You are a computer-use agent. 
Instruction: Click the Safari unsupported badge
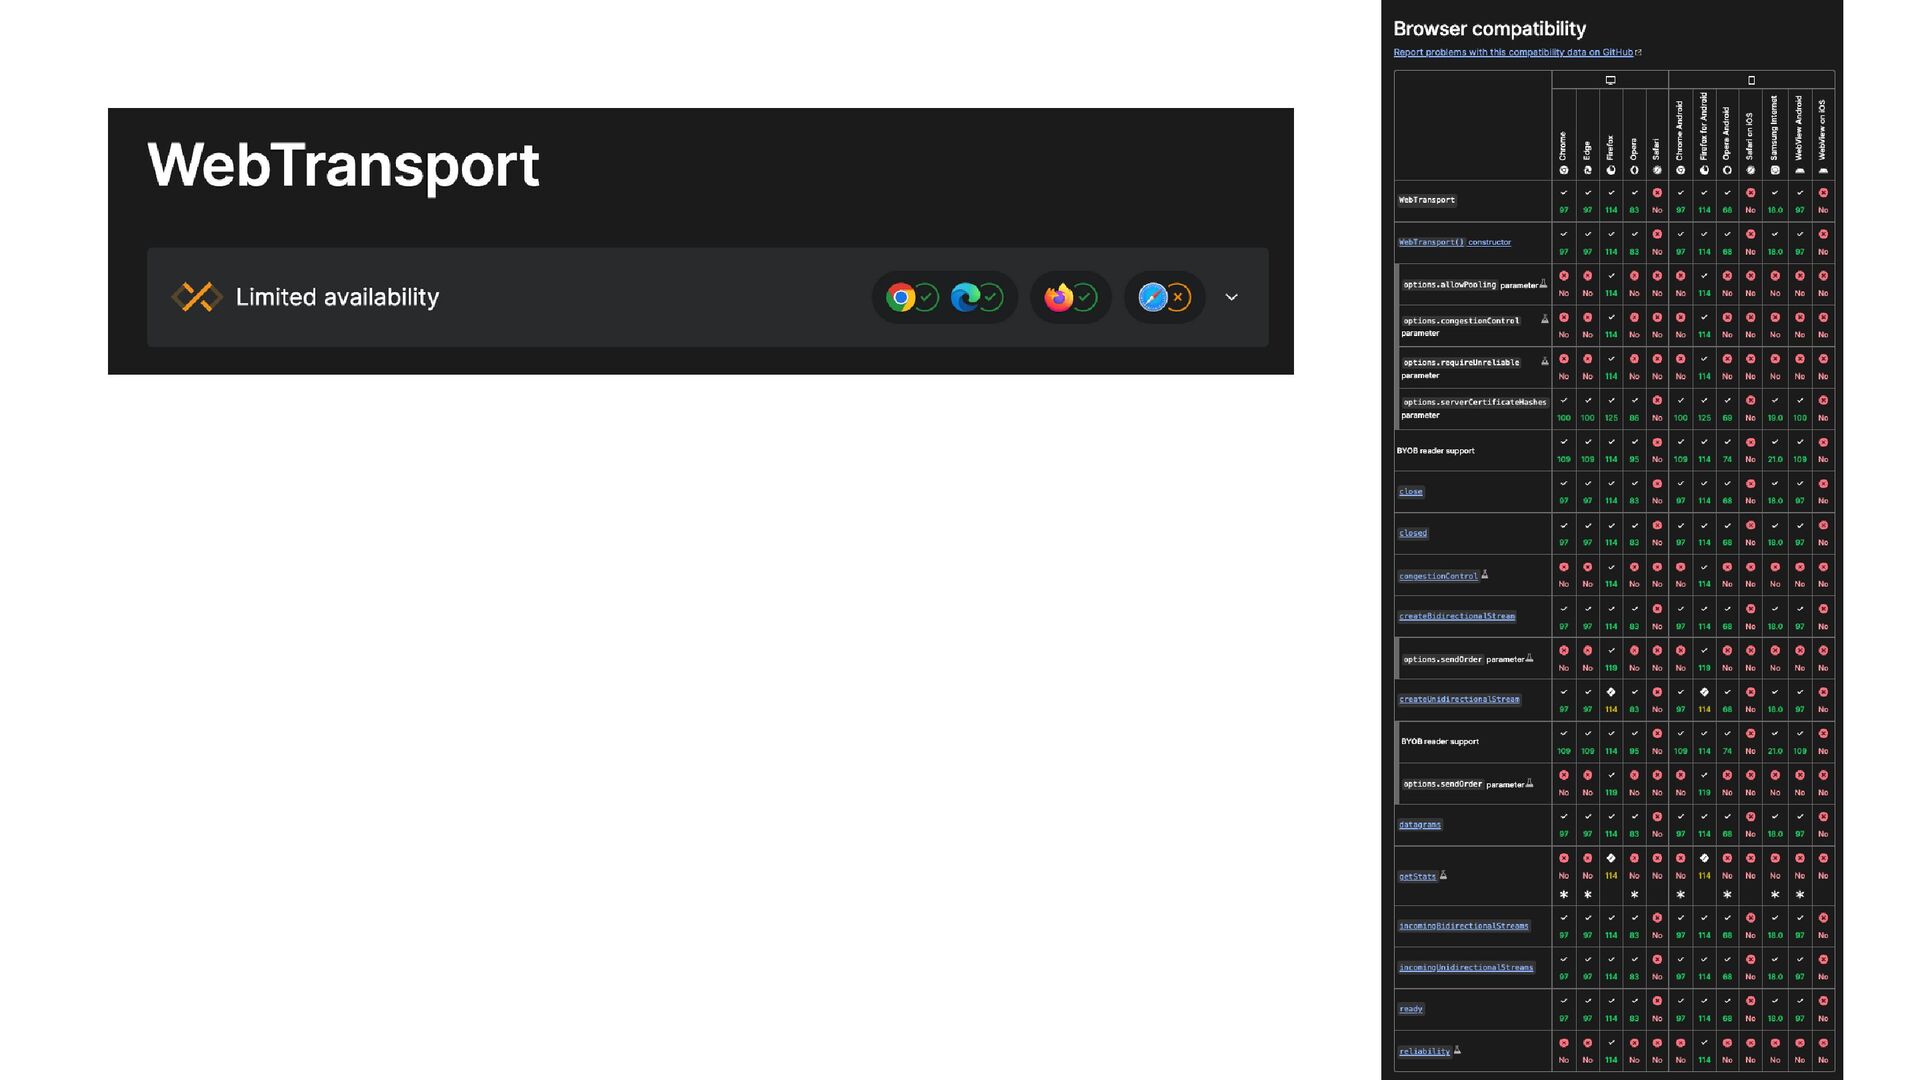pos(1164,297)
